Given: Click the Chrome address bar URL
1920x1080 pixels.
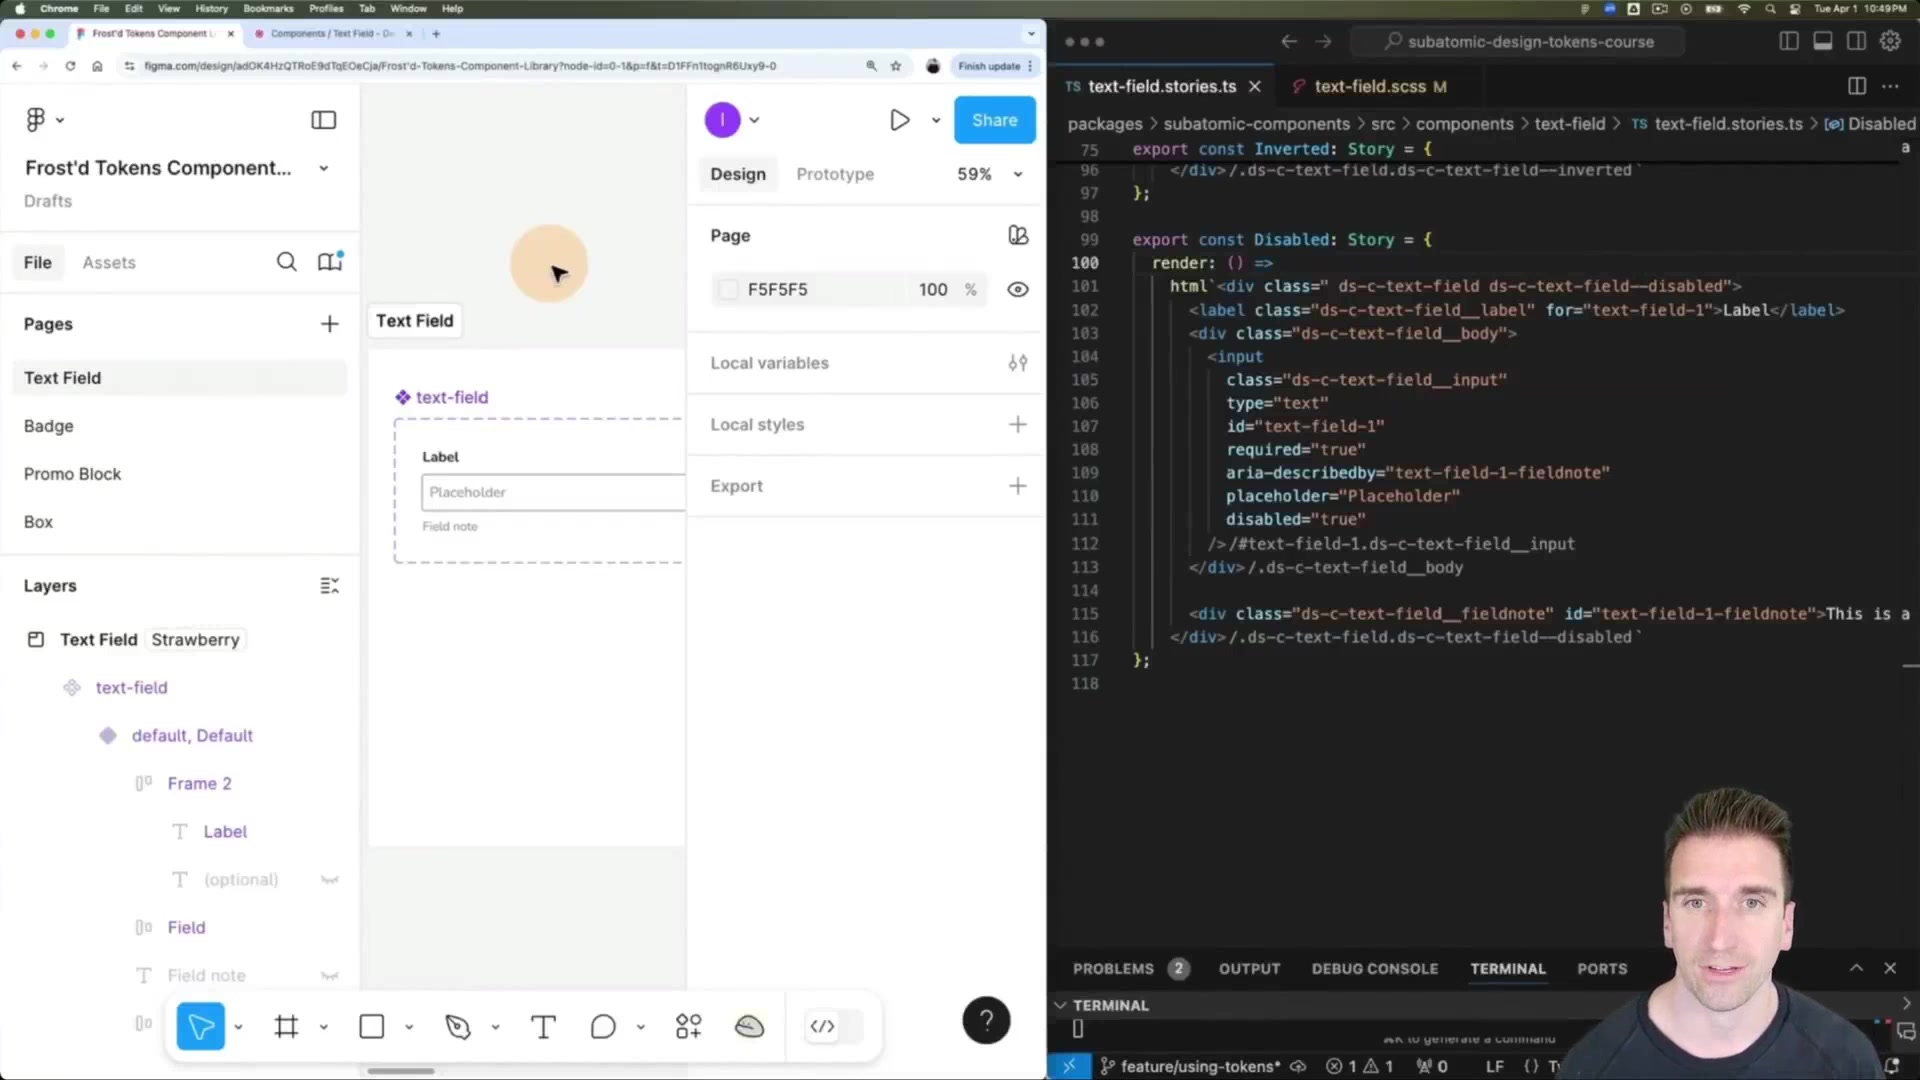Looking at the screenshot, I should click(x=460, y=66).
